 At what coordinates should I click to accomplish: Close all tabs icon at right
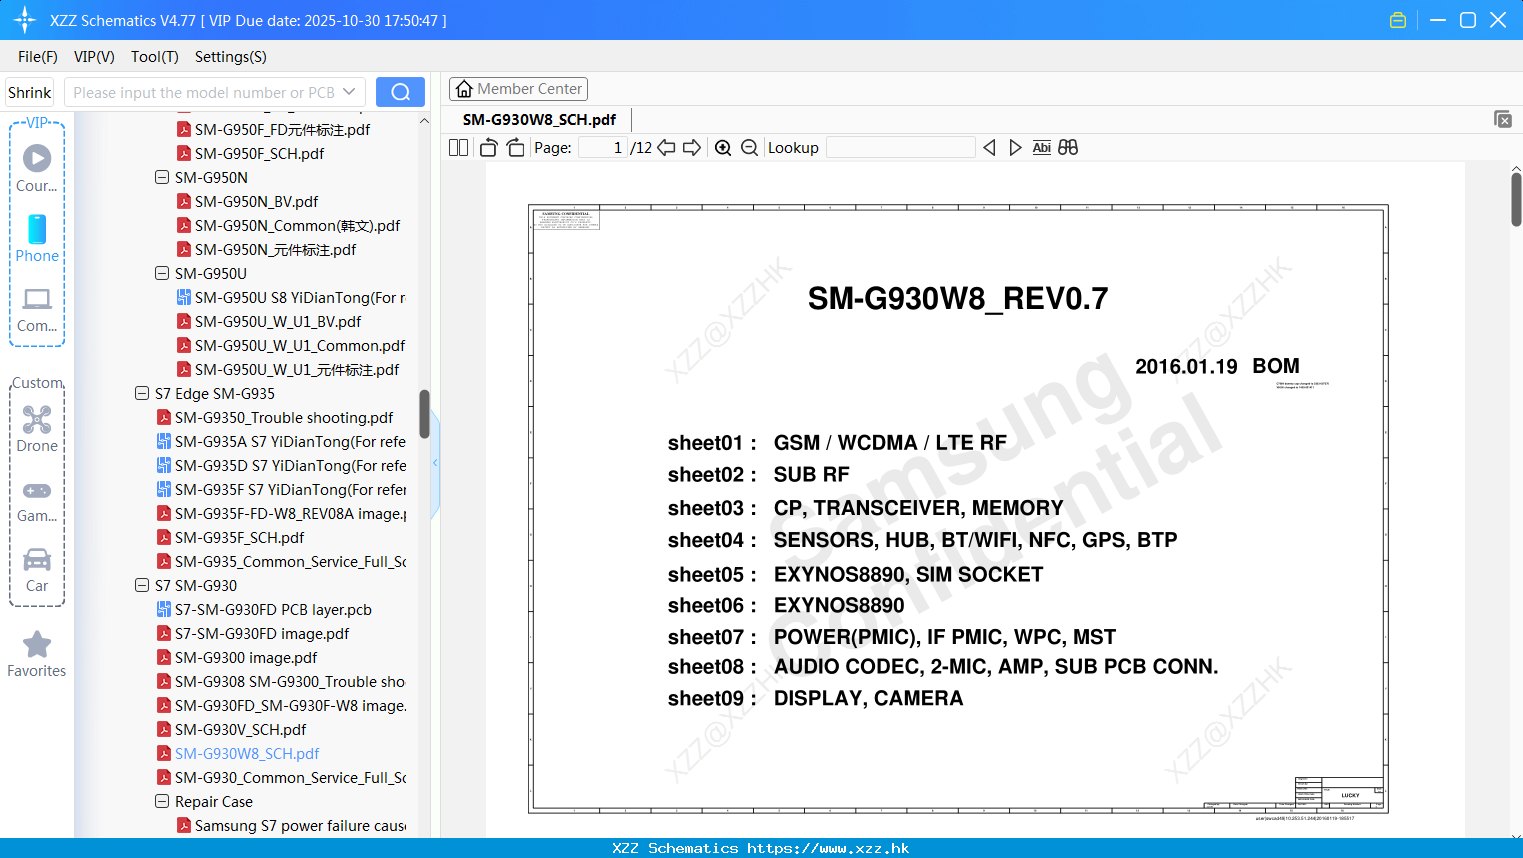[1503, 119]
